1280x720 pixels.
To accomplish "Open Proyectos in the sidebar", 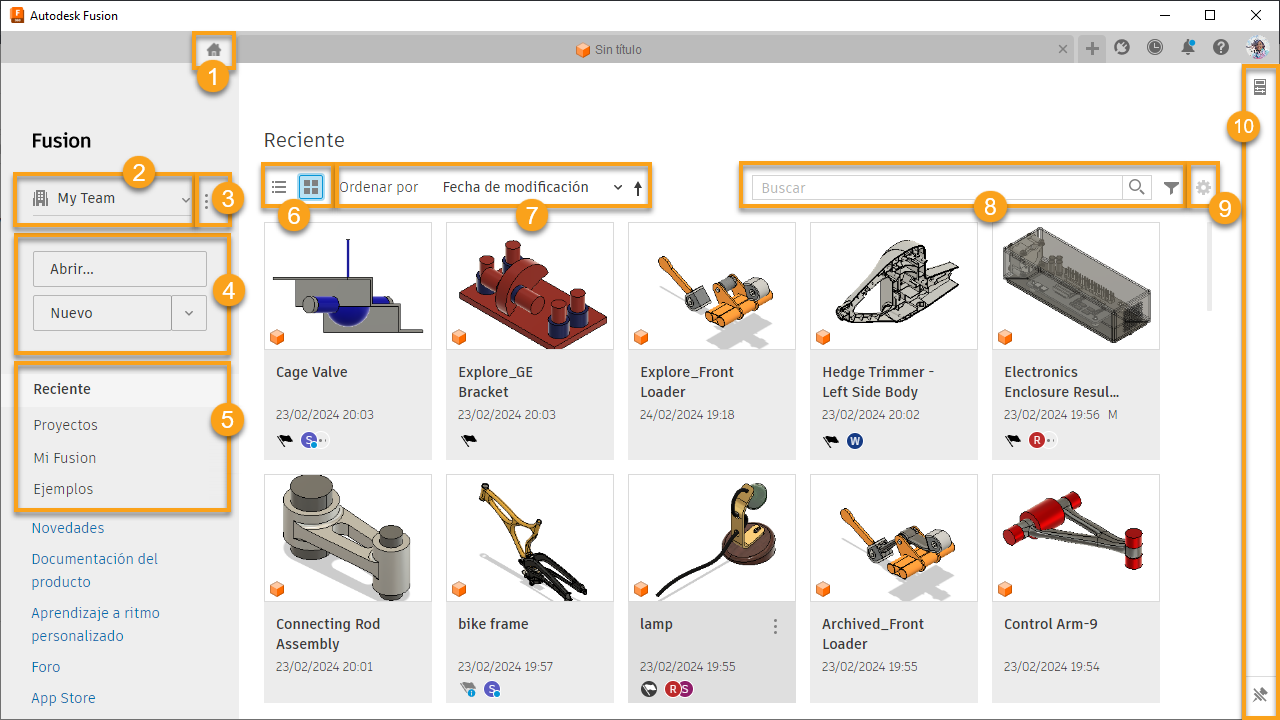I will tap(66, 425).
